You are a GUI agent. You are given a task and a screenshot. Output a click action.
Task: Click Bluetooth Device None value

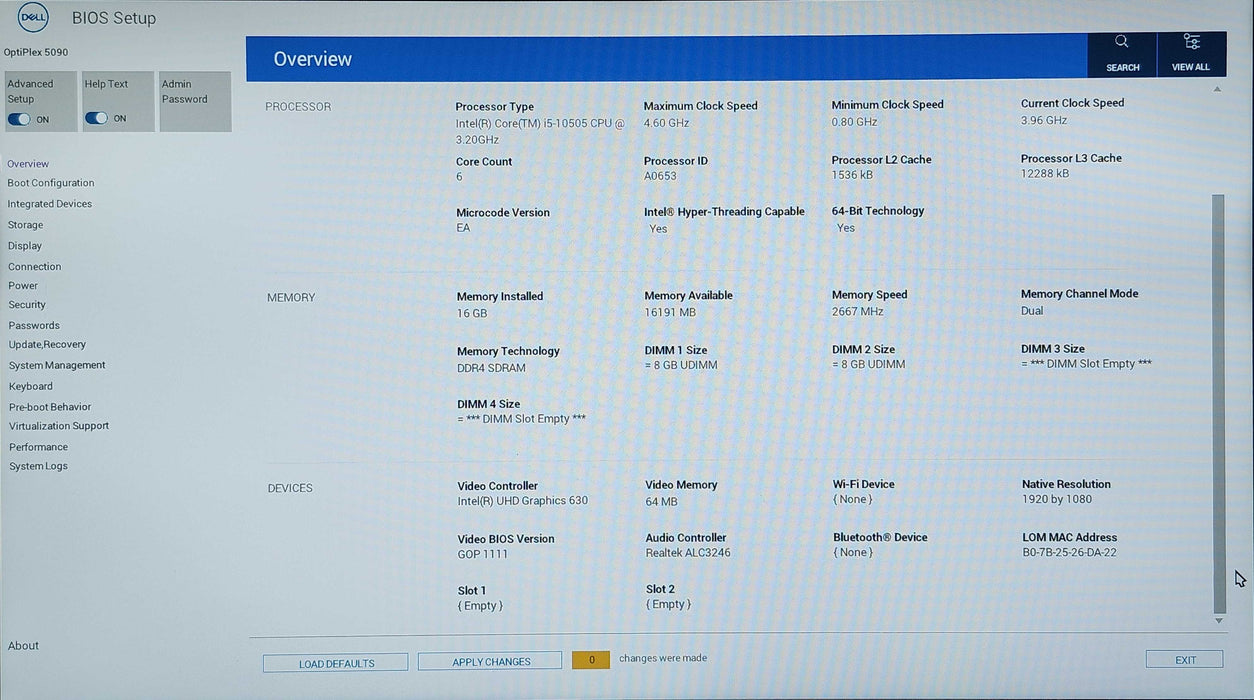(853, 553)
